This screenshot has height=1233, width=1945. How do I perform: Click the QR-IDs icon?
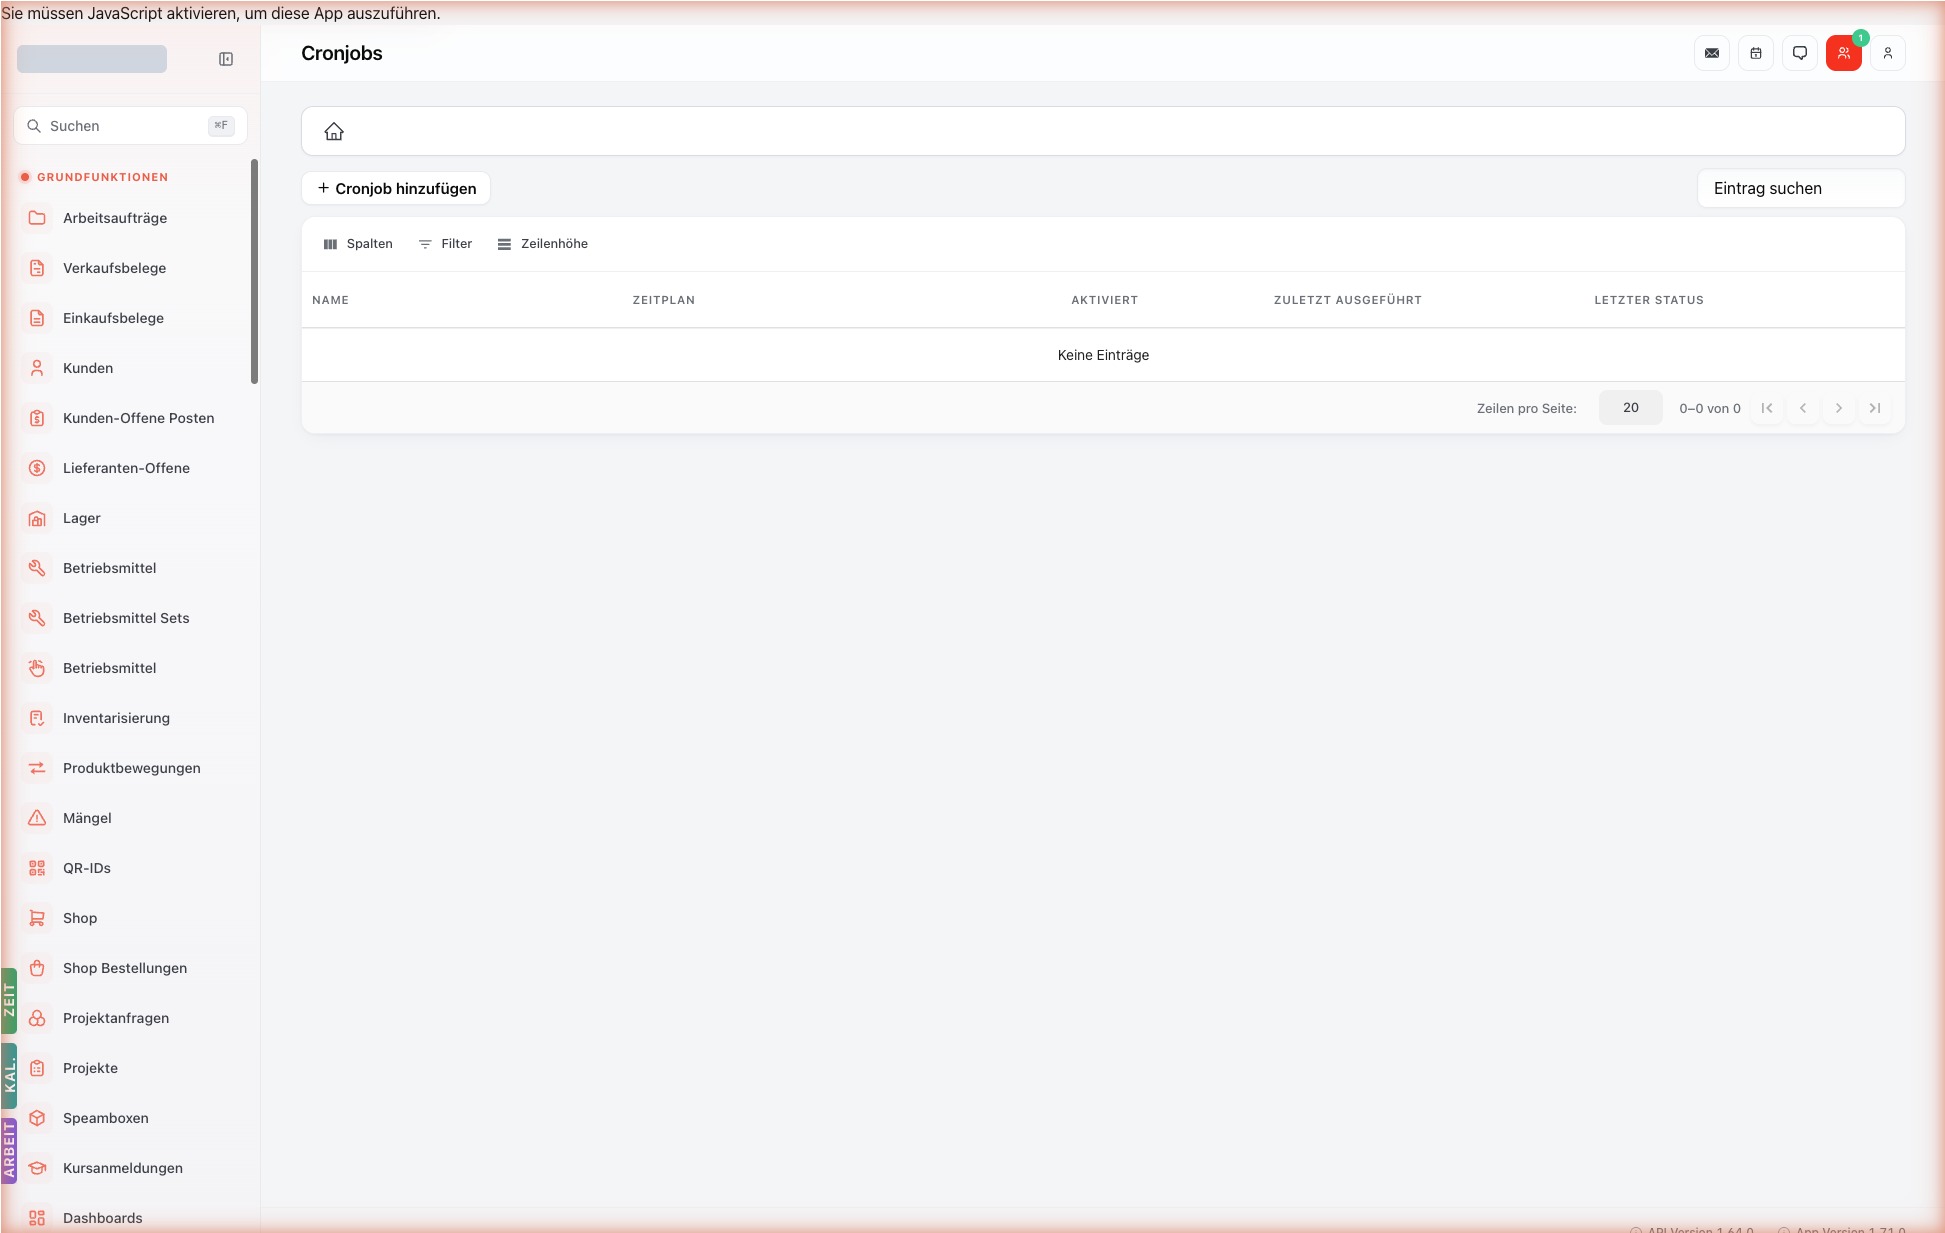pos(37,868)
